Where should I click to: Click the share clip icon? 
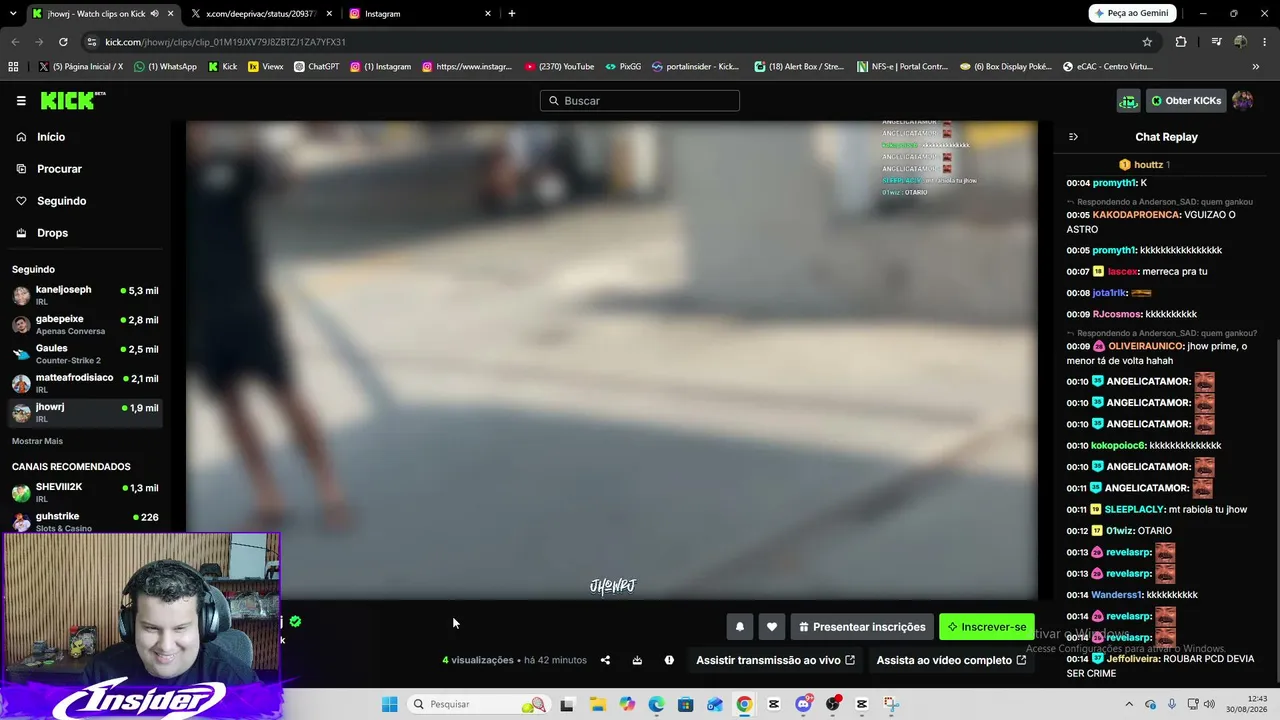point(605,660)
